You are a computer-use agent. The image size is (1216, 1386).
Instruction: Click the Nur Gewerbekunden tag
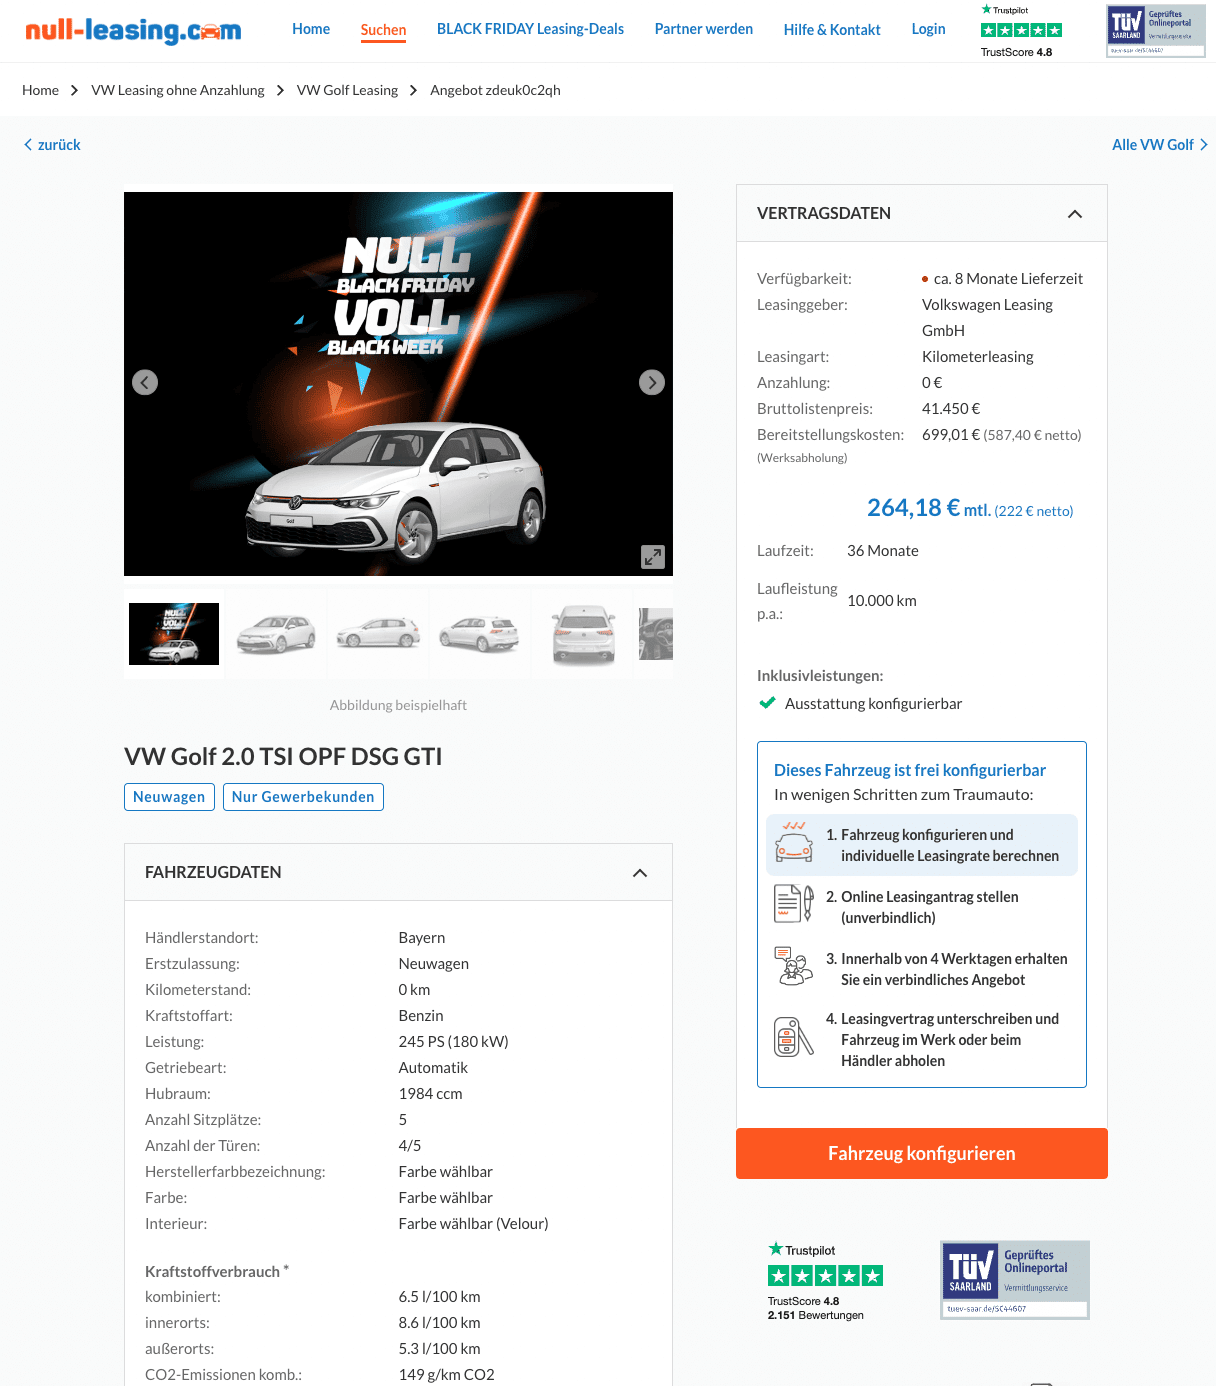[x=303, y=797]
